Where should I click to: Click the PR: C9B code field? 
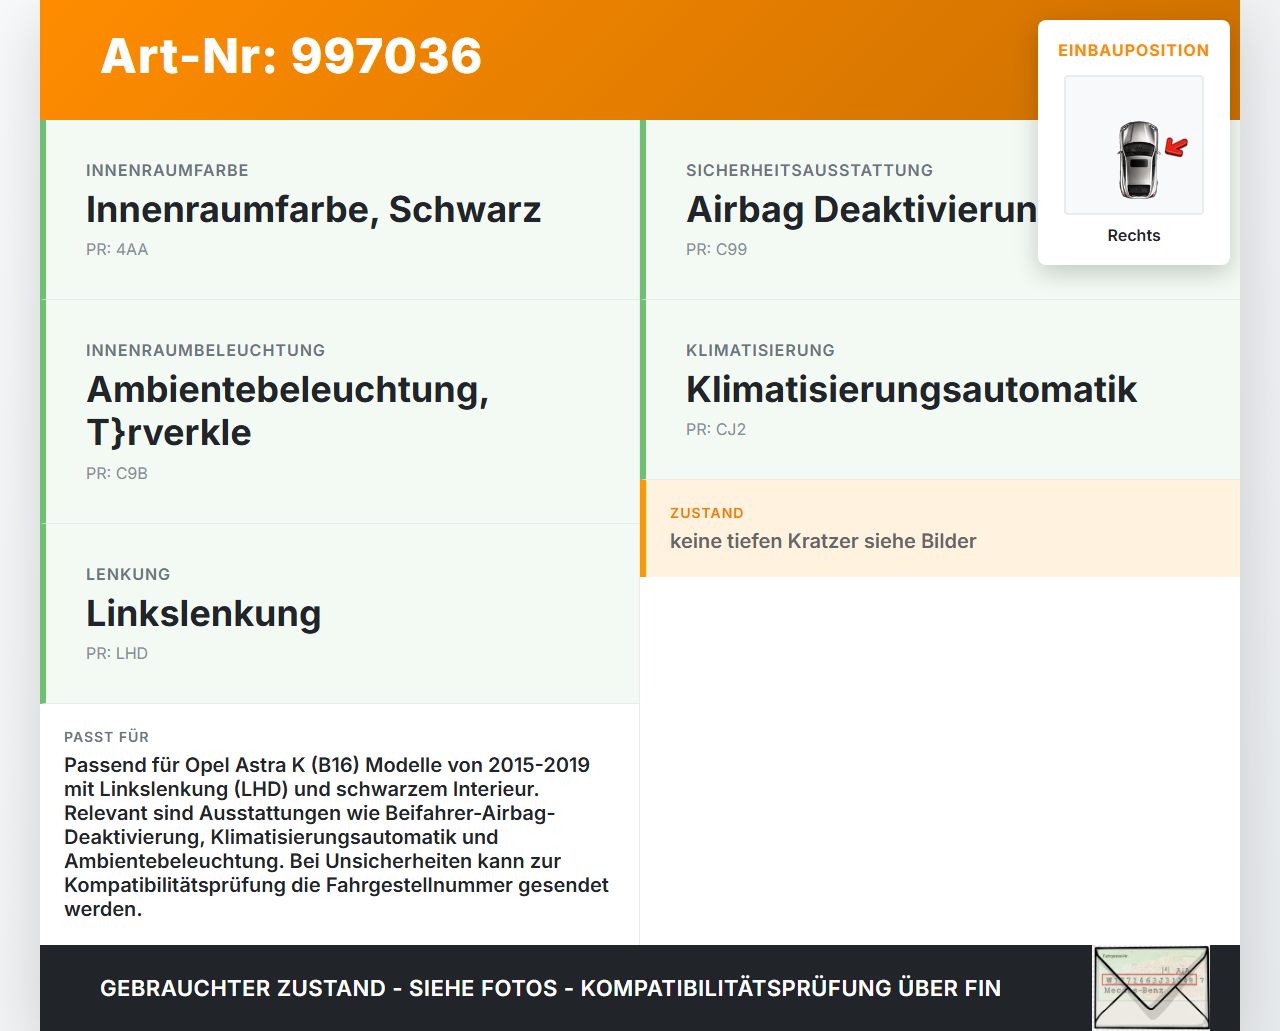(x=117, y=473)
